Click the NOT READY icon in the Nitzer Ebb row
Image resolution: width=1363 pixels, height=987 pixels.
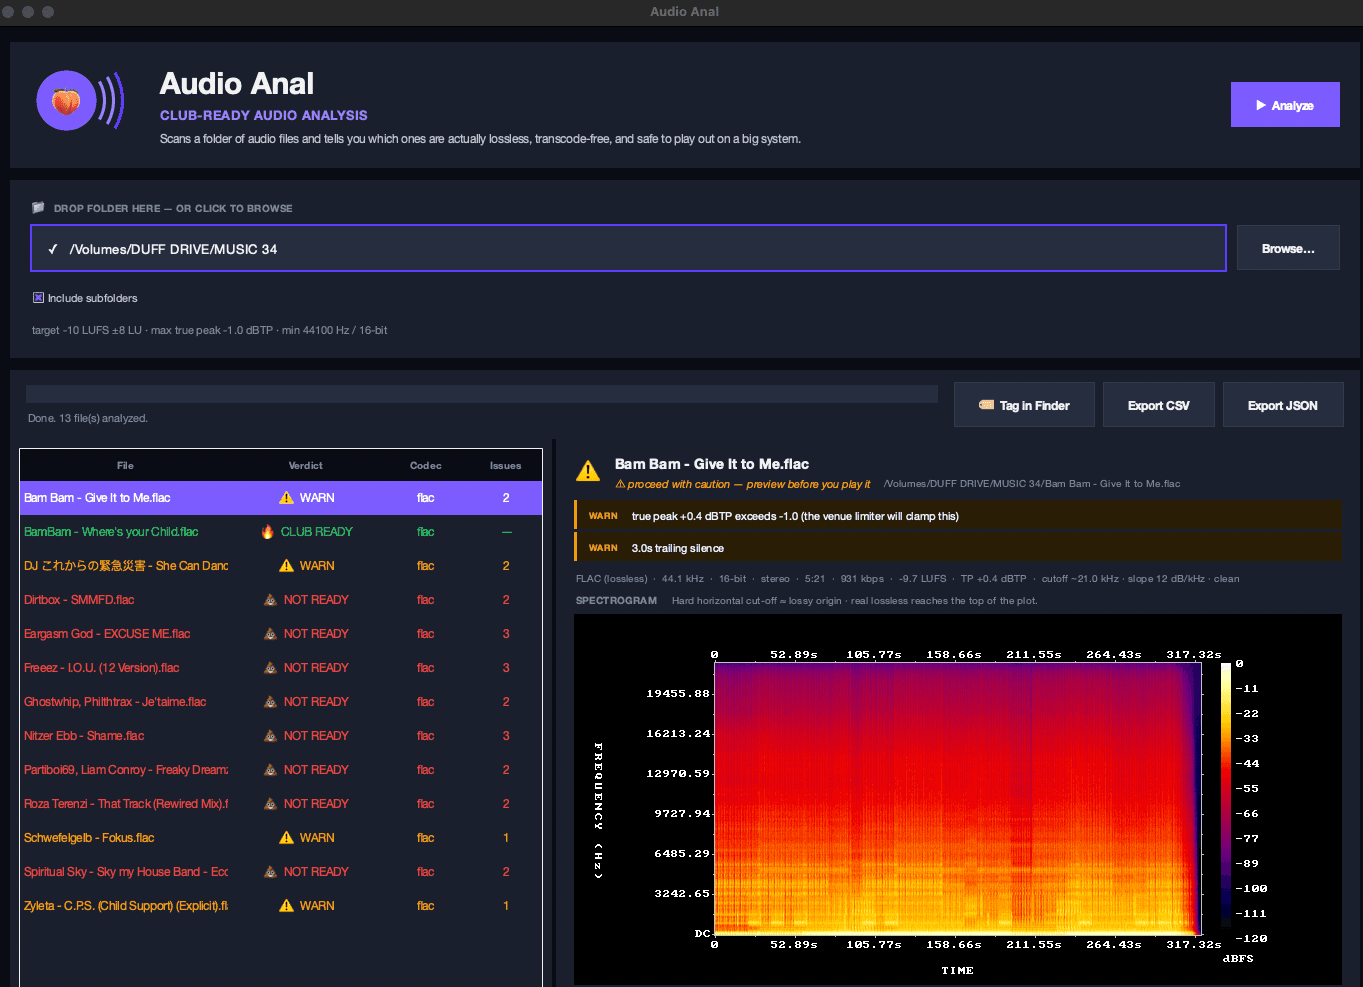click(x=270, y=736)
